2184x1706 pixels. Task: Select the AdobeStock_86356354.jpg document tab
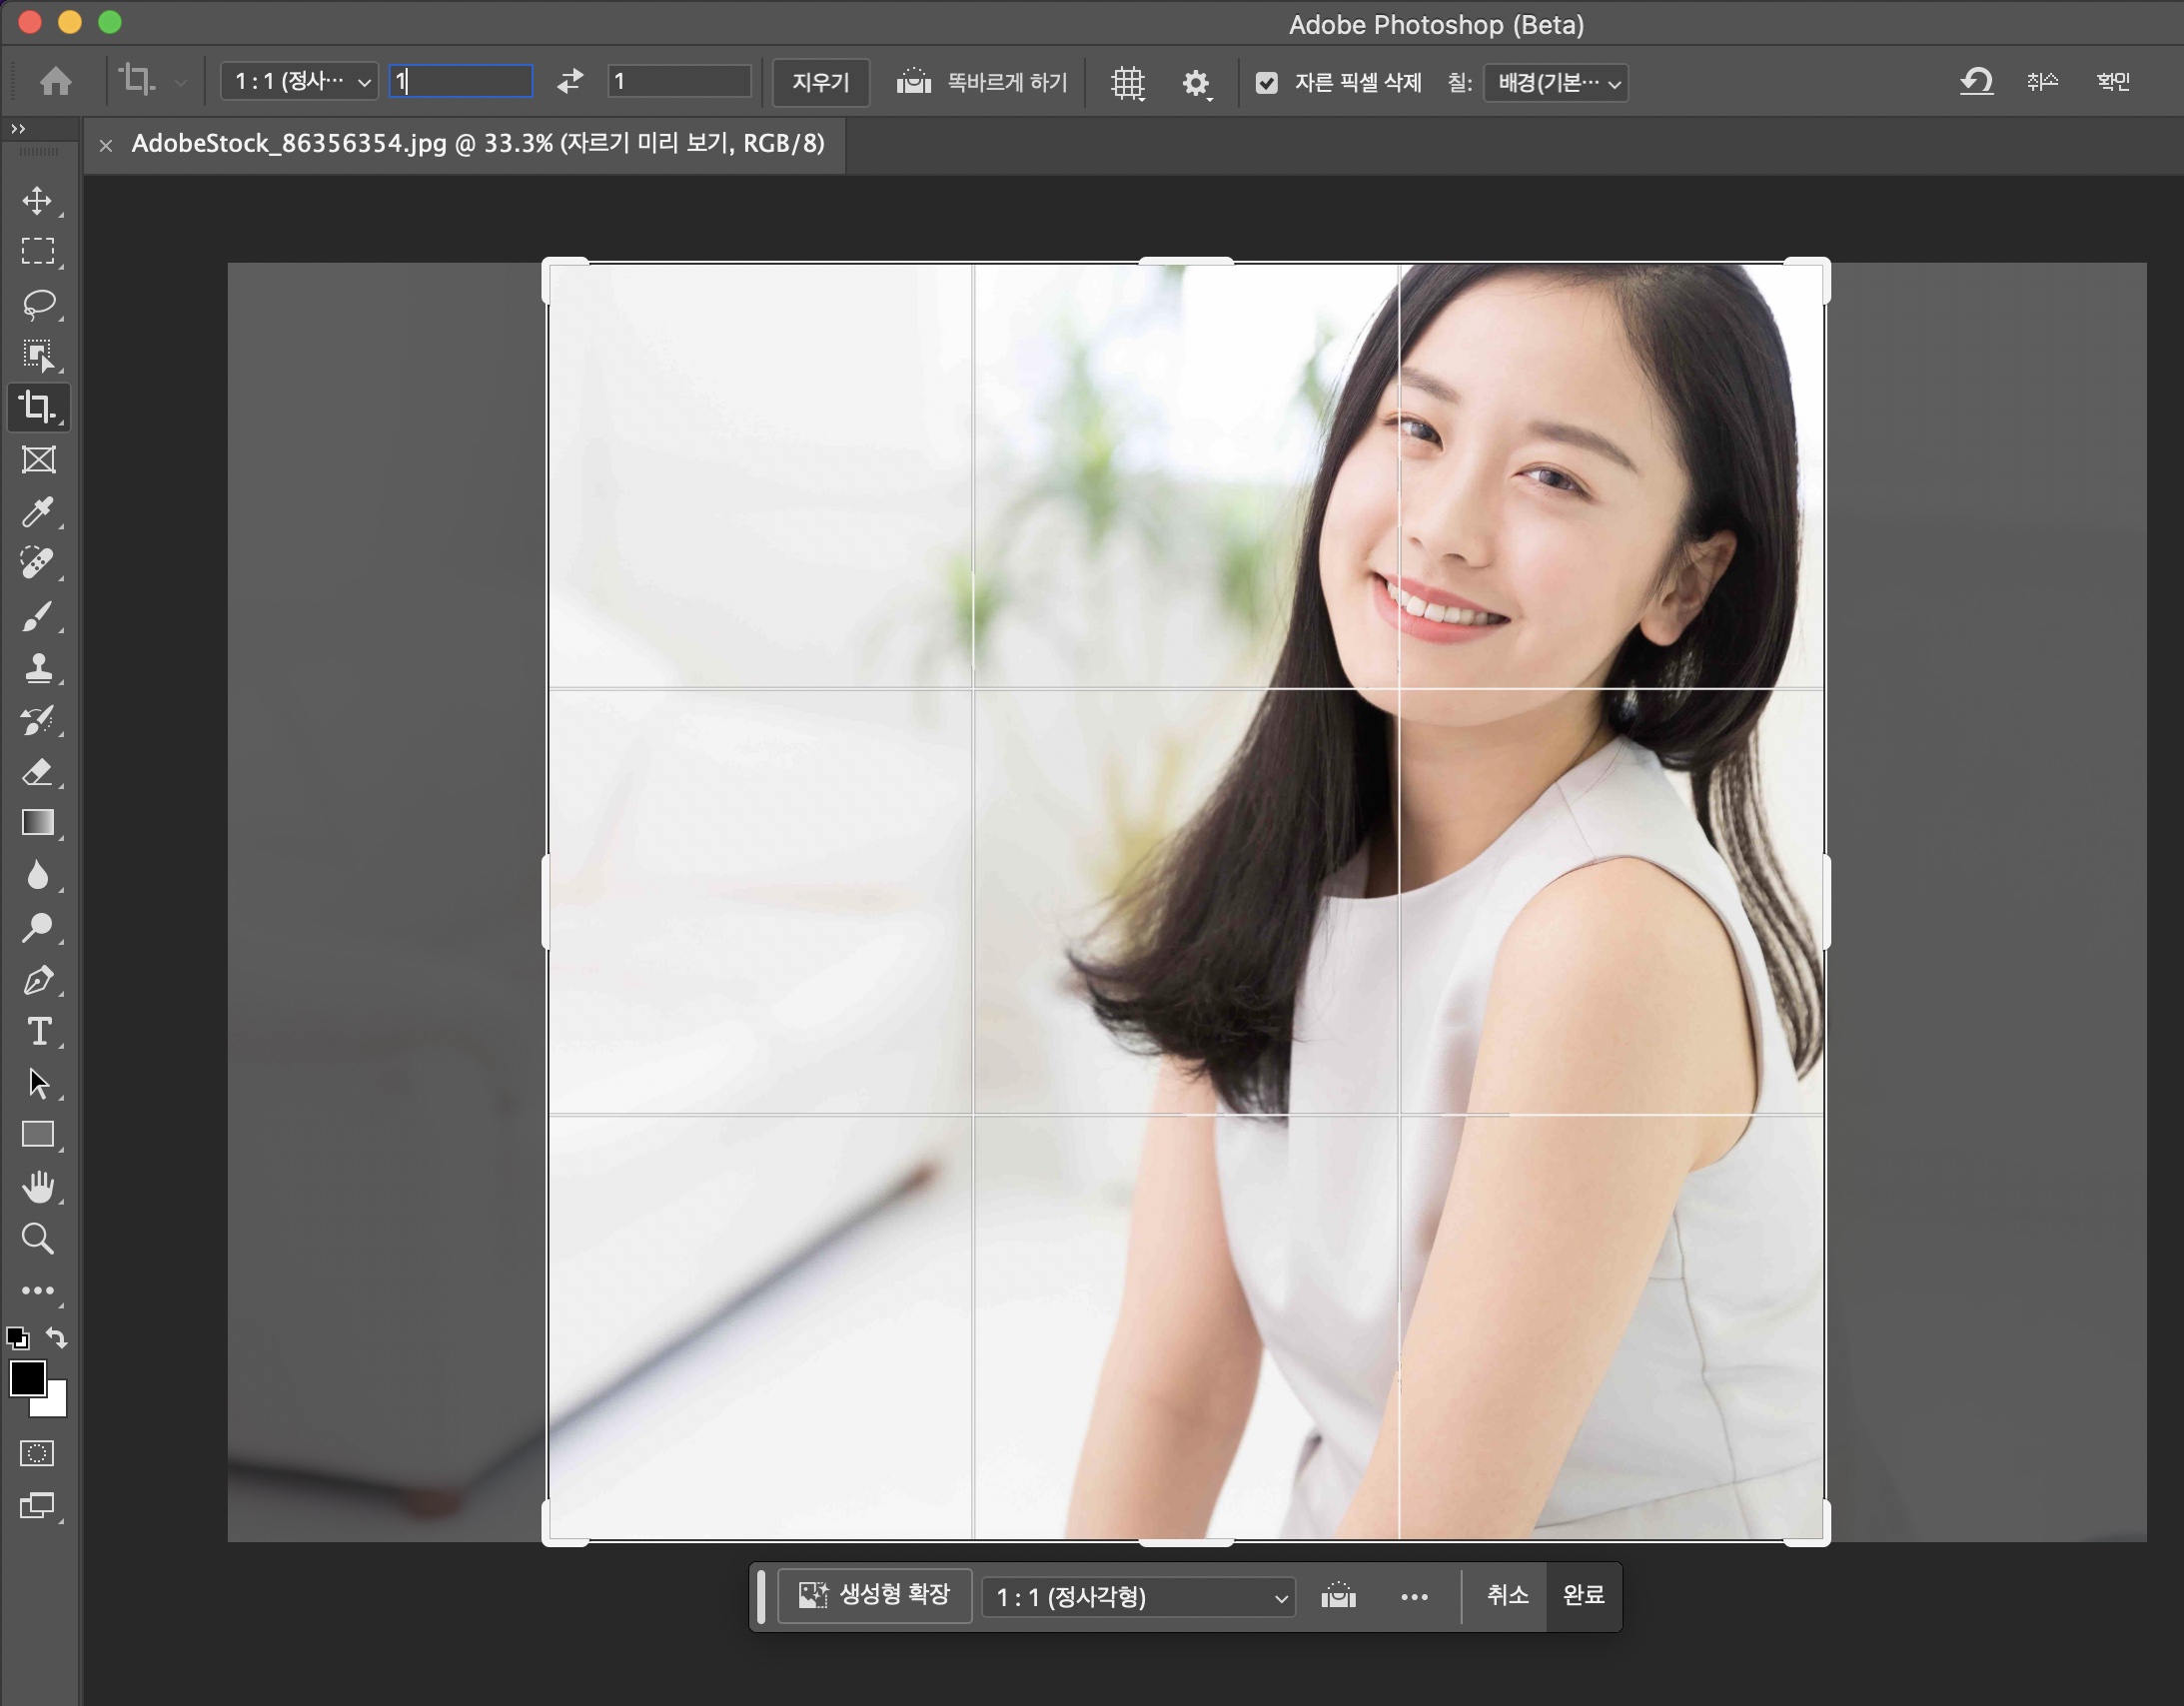pyautogui.click(x=477, y=144)
